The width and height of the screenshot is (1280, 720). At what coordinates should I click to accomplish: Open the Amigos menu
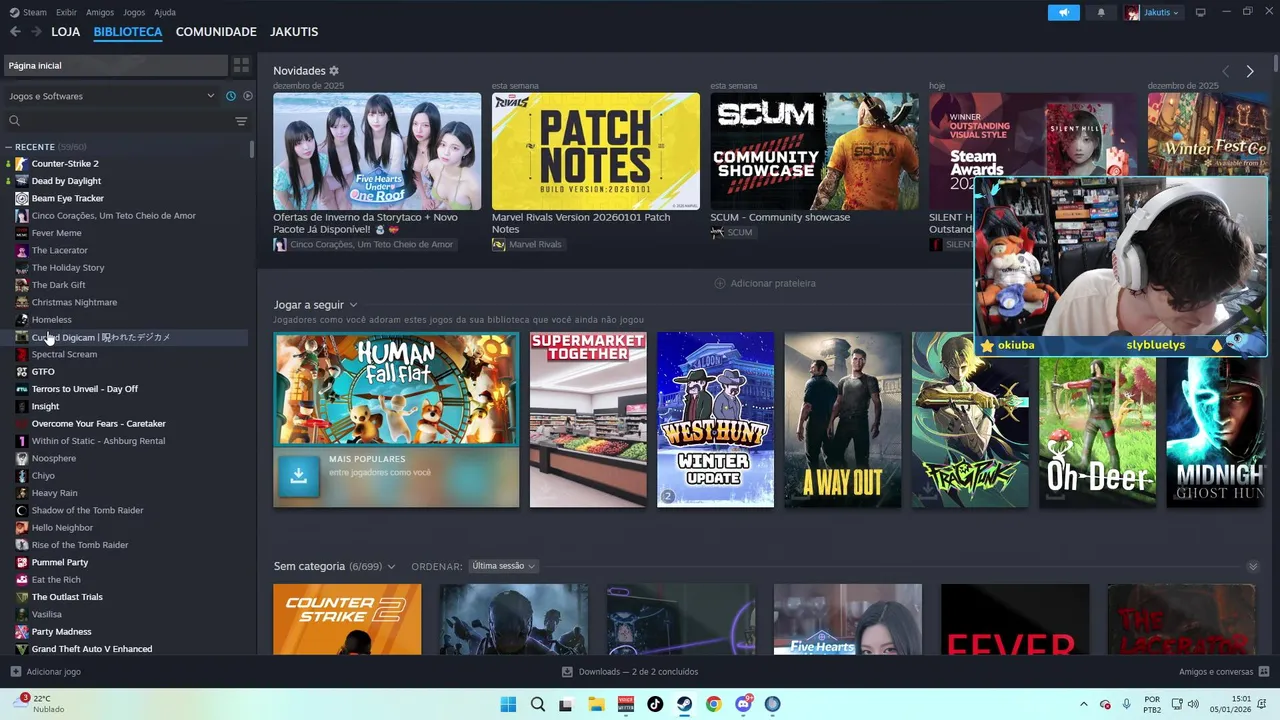point(100,12)
